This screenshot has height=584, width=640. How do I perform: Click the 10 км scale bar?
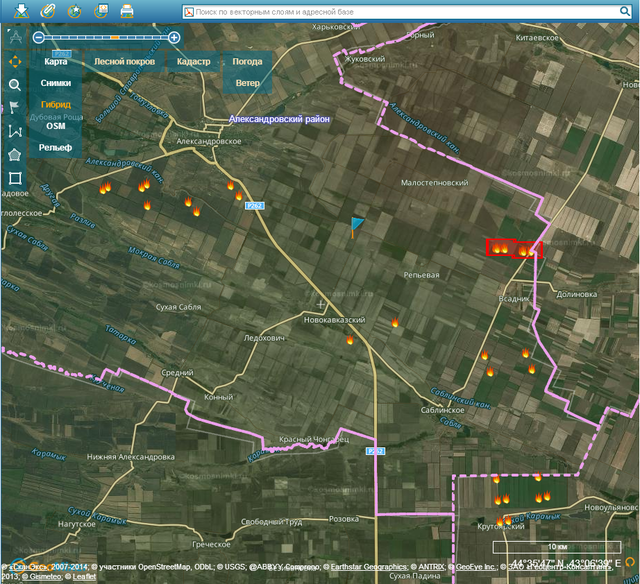557,547
